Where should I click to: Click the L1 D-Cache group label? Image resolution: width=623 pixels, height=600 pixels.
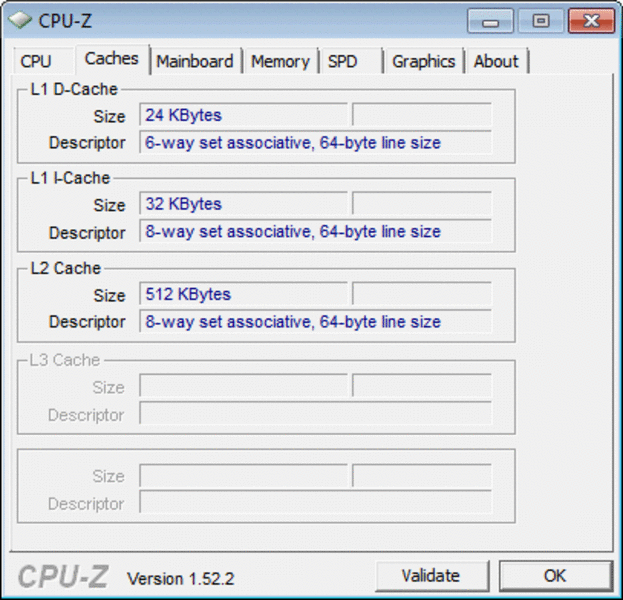click(x=74, y=89)
